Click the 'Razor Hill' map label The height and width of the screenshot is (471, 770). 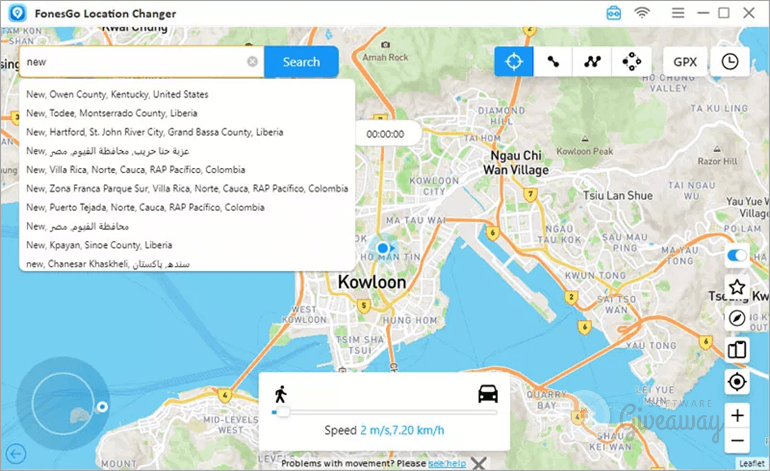(x=717, y=161)
